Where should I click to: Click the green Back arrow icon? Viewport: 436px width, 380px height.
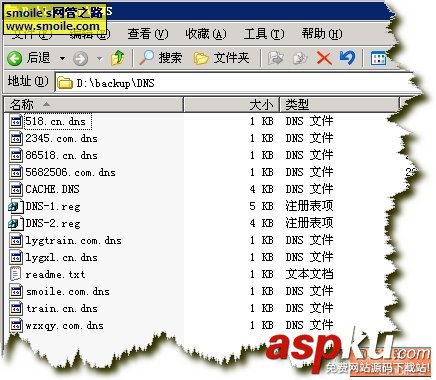tap(15, 58)
